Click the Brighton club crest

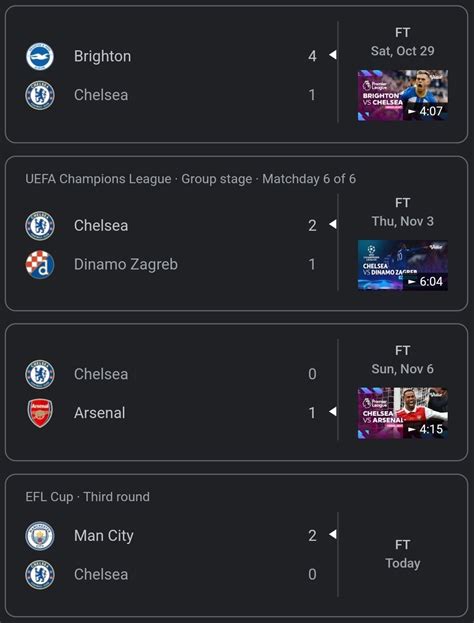pyautogui.click(x=40, y=56)
